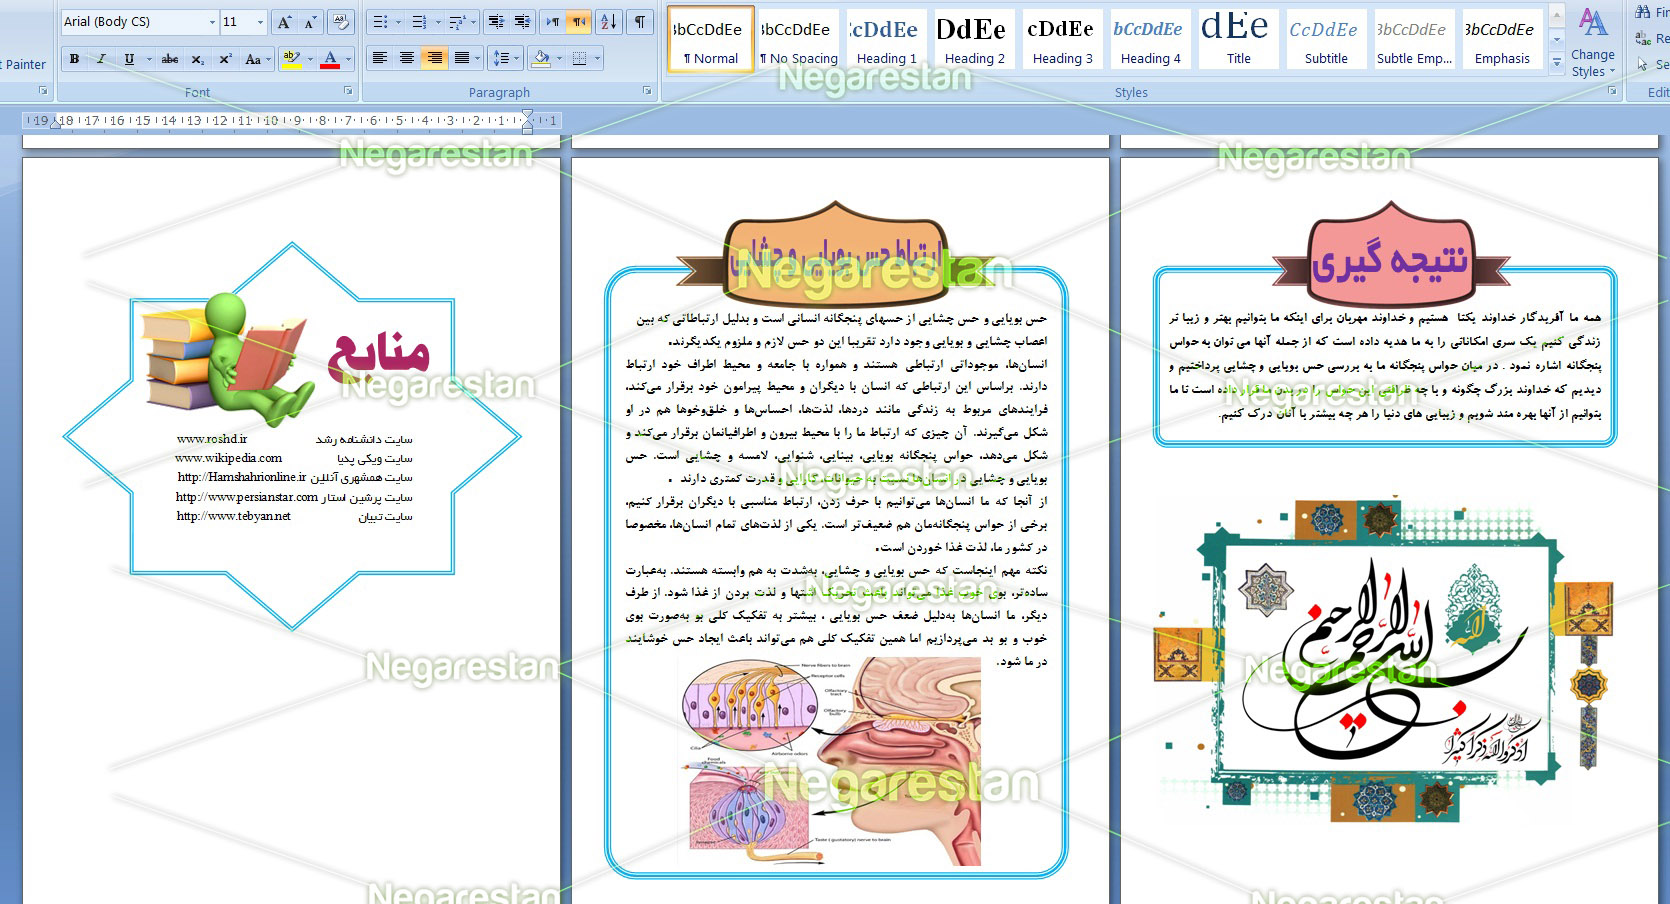Center align the paragraph

[x=407, y=59]
